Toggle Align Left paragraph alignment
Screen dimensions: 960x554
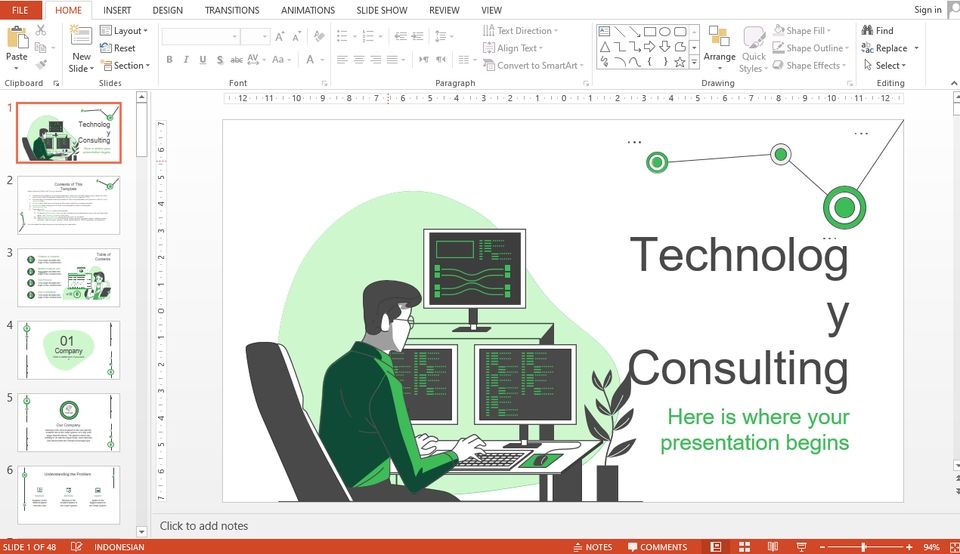342,59
